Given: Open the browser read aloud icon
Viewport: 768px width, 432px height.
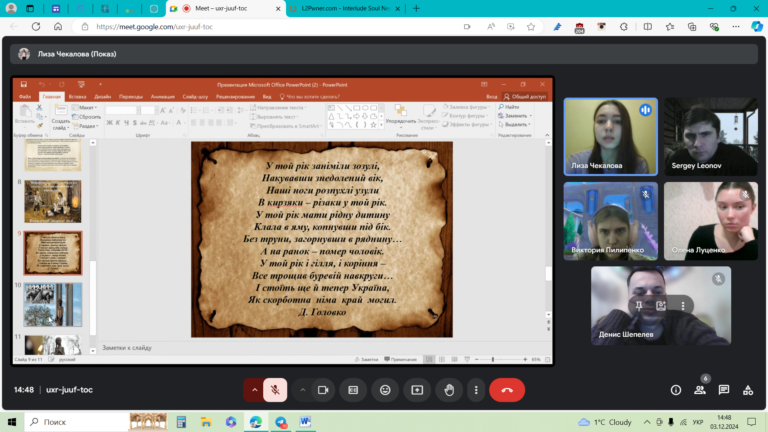Looking at the screenshot, I should [491, 26].
